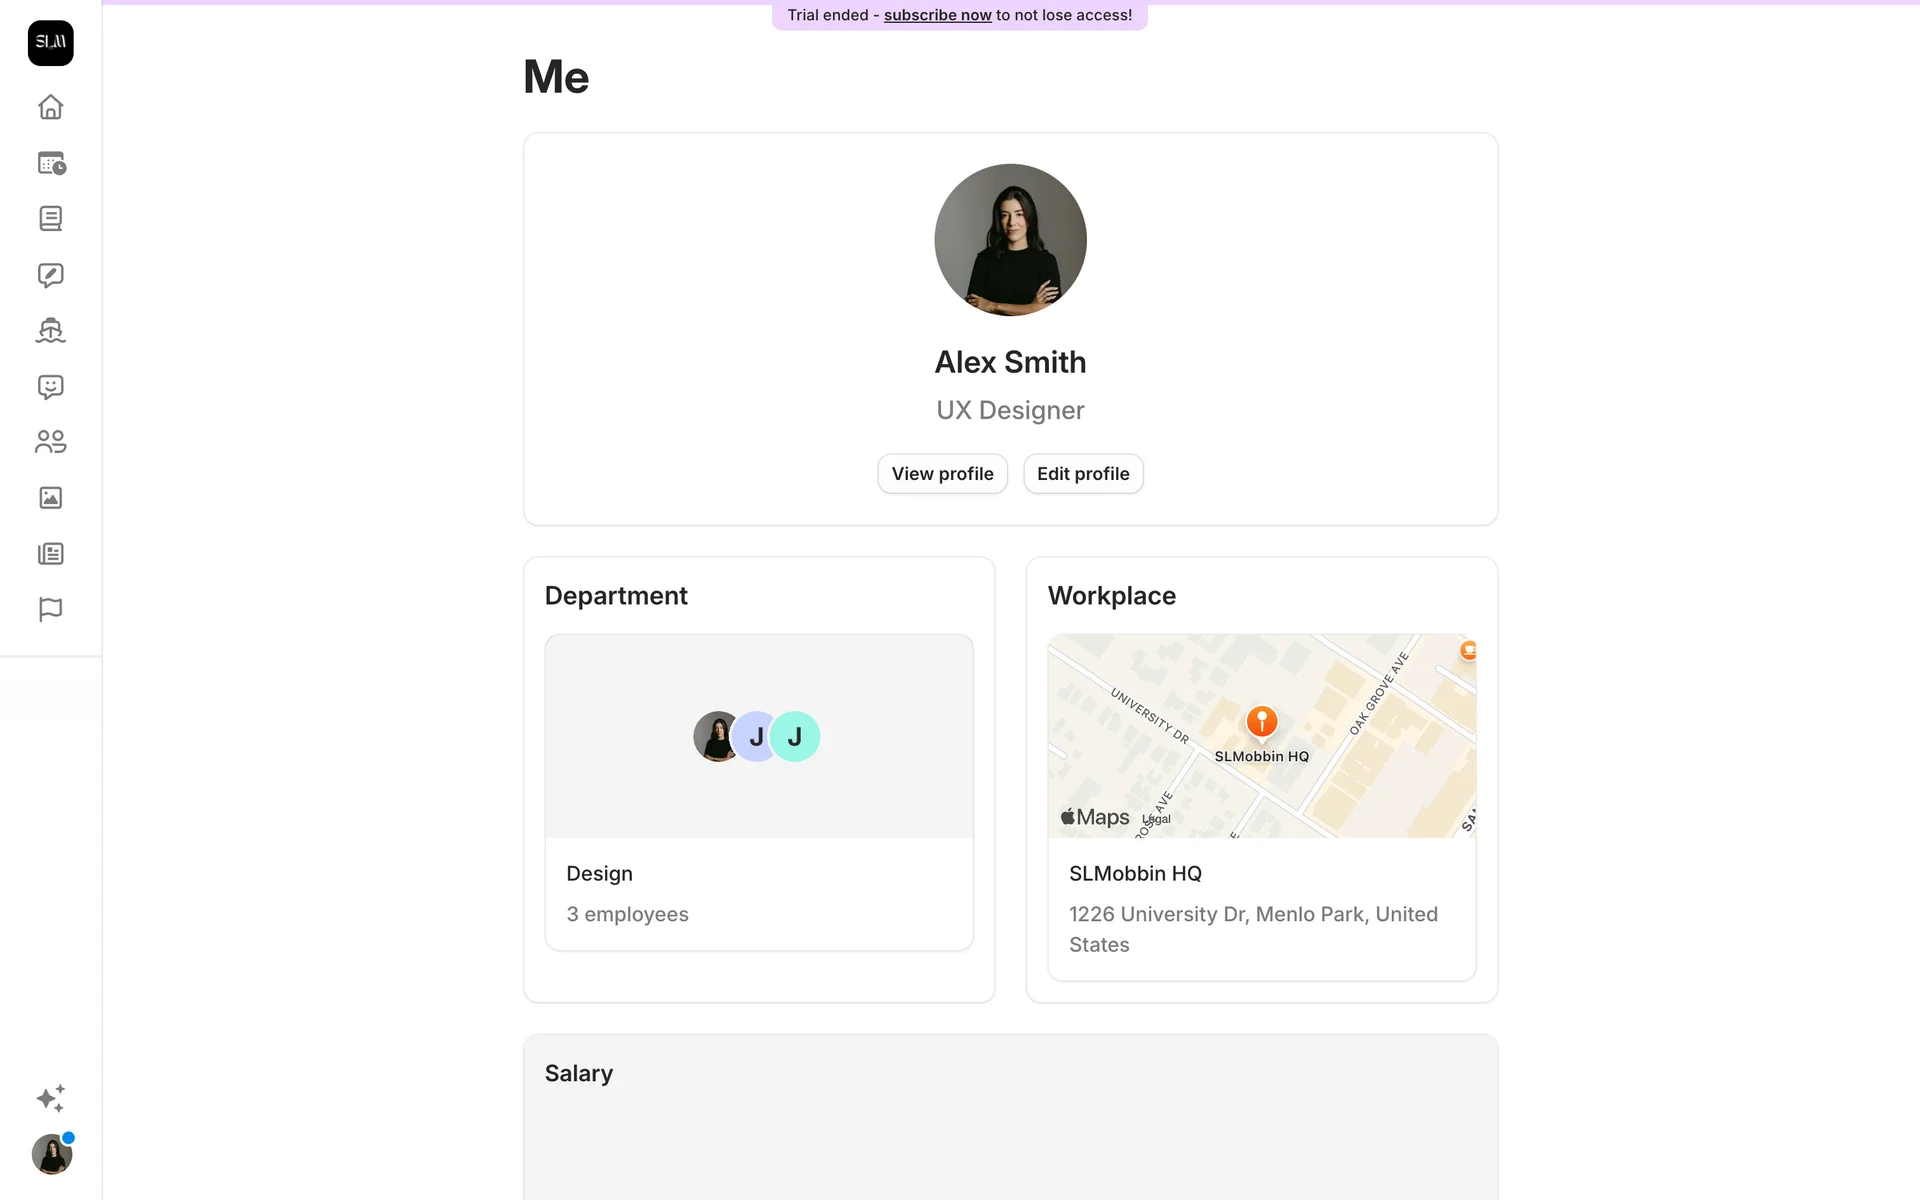
Task: Click the sparkles AI assistant icon
Action: pos(51,1098)
